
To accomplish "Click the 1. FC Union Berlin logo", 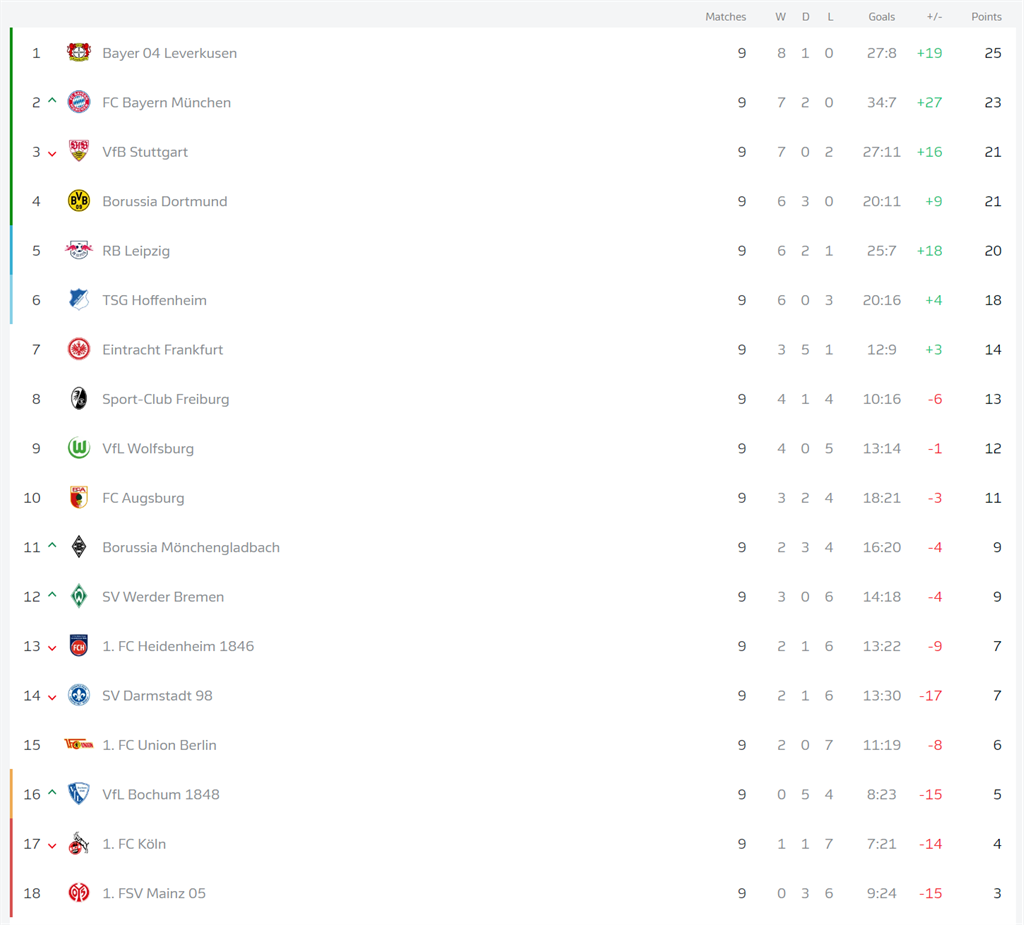I will (x=79, y=744).
